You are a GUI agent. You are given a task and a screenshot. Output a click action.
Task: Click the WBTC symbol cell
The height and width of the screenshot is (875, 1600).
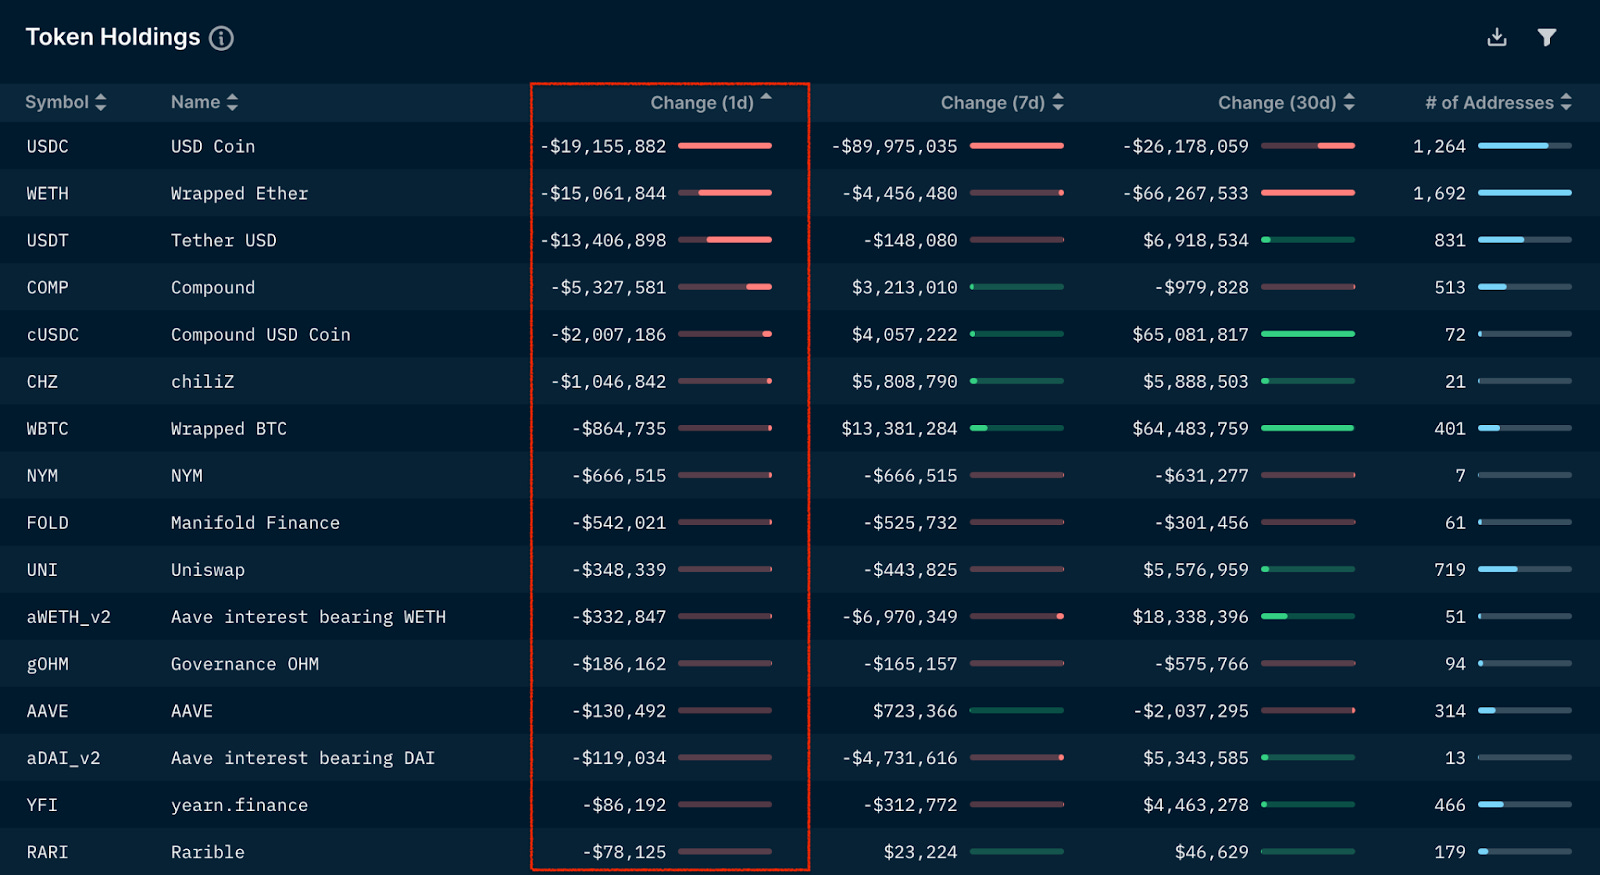(47, 428)
